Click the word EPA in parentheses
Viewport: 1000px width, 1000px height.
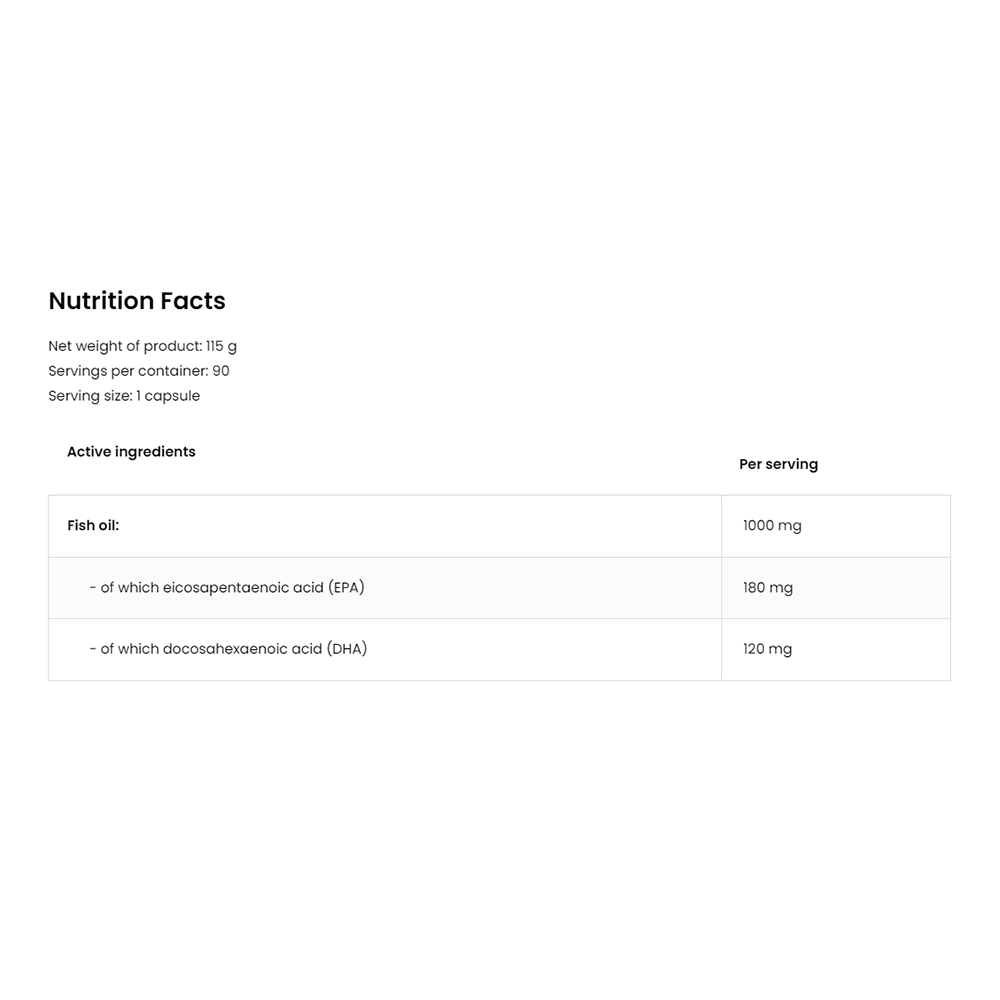point(346,588)
